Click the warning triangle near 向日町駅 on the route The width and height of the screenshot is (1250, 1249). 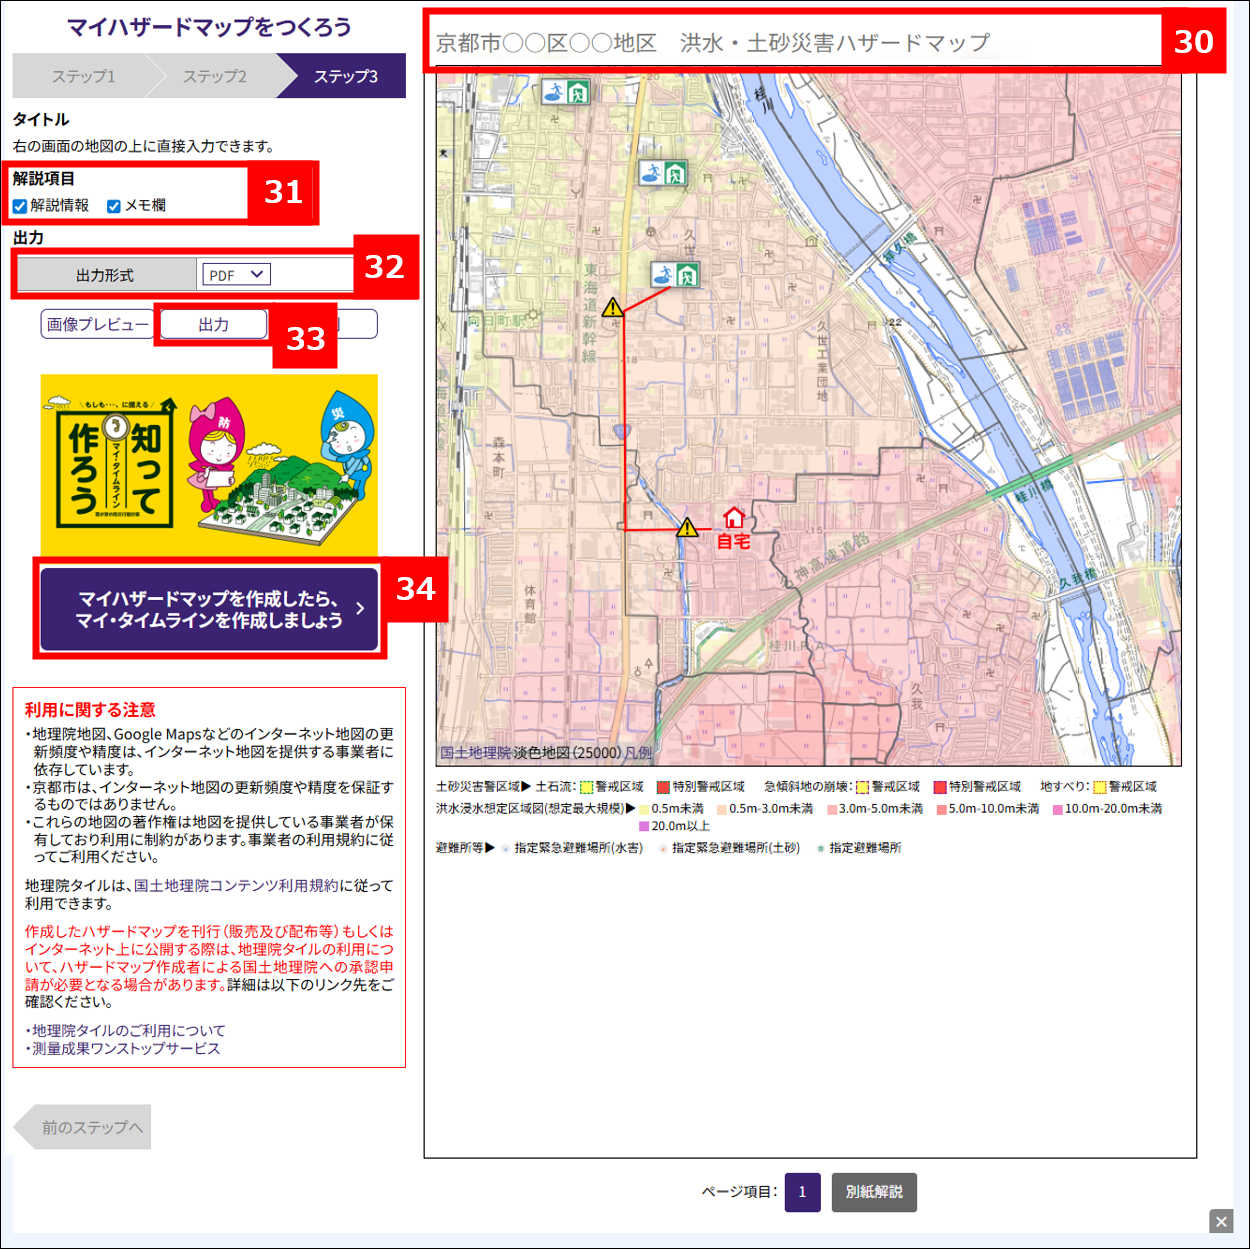(x=613, y=307)
